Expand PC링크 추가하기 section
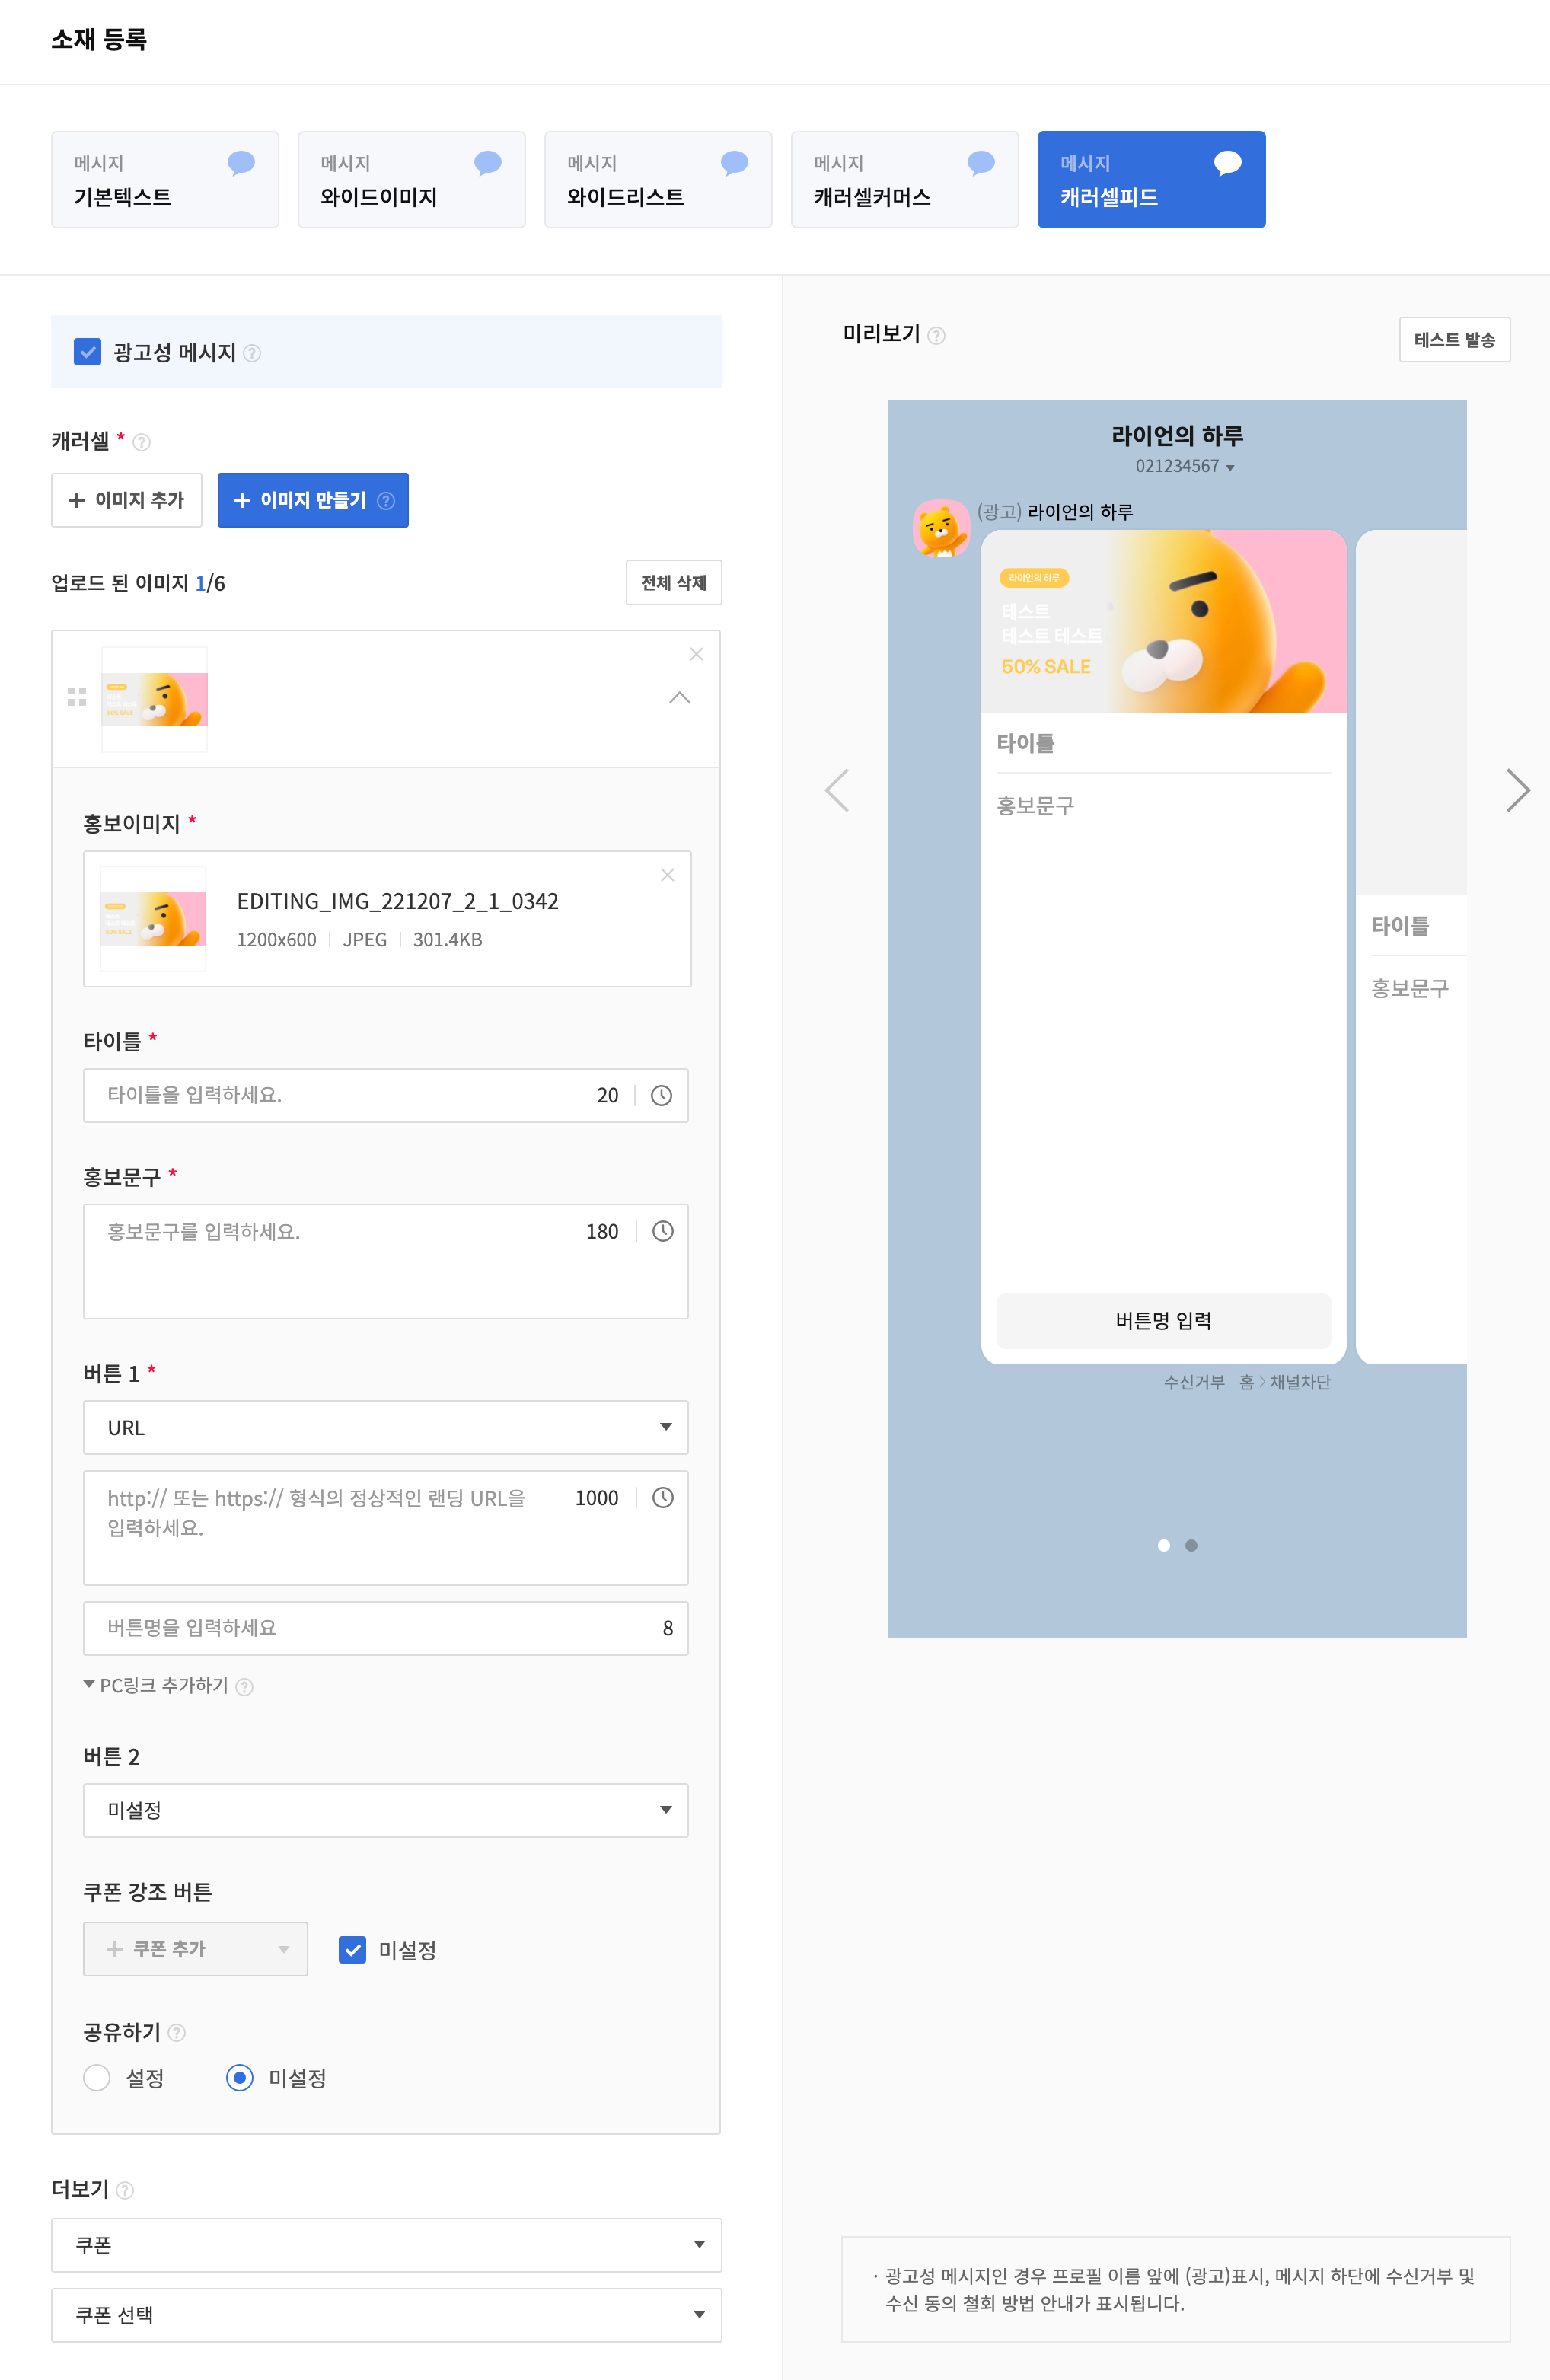The image size is (1550, 2380). (x=156, y=1686)
